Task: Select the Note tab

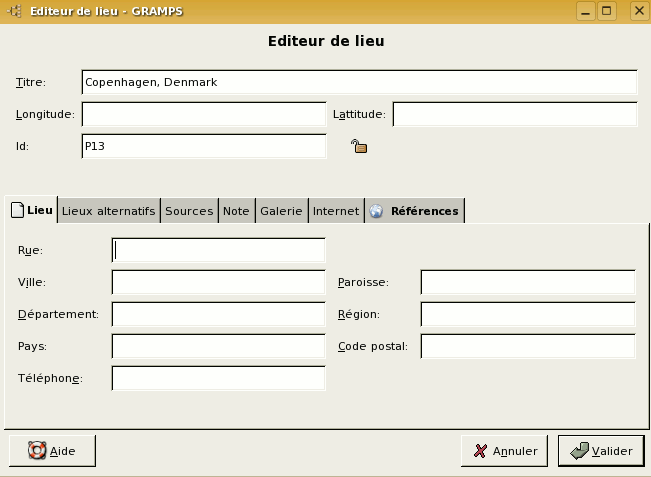Action: click(236, 211)
